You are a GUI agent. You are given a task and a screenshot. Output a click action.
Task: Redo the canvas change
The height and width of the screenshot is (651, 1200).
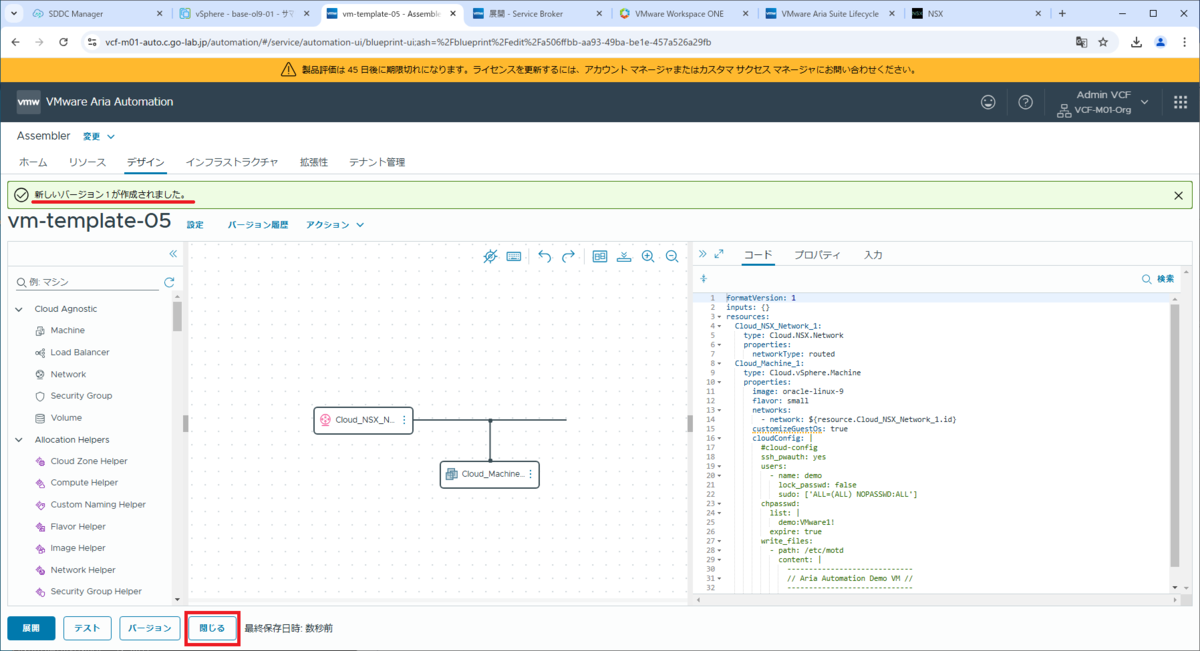tap(568, 257)
